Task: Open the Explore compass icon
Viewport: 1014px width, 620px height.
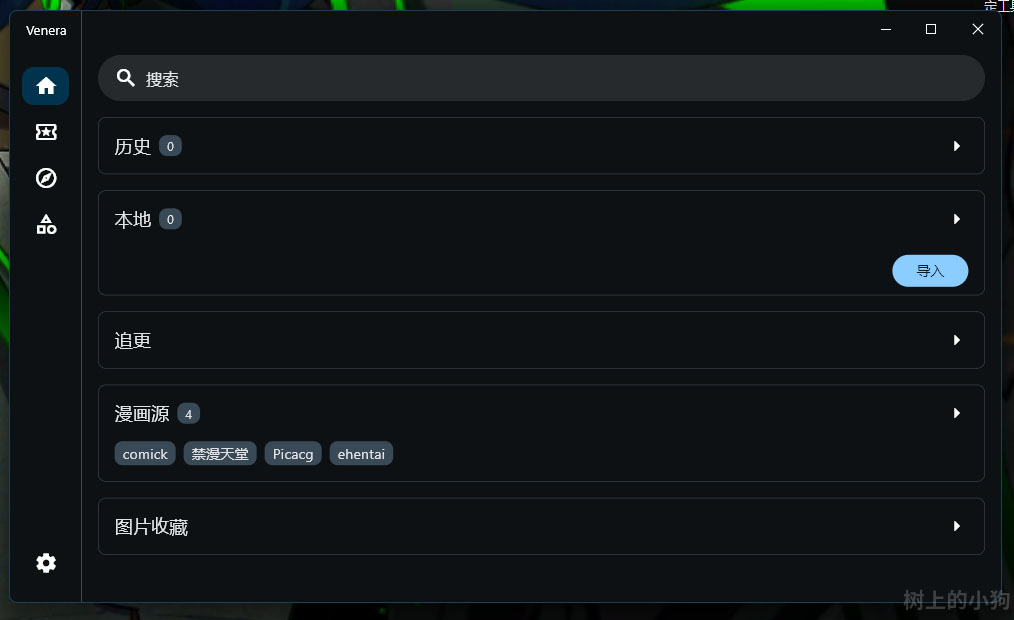Action: click(46, 178)
